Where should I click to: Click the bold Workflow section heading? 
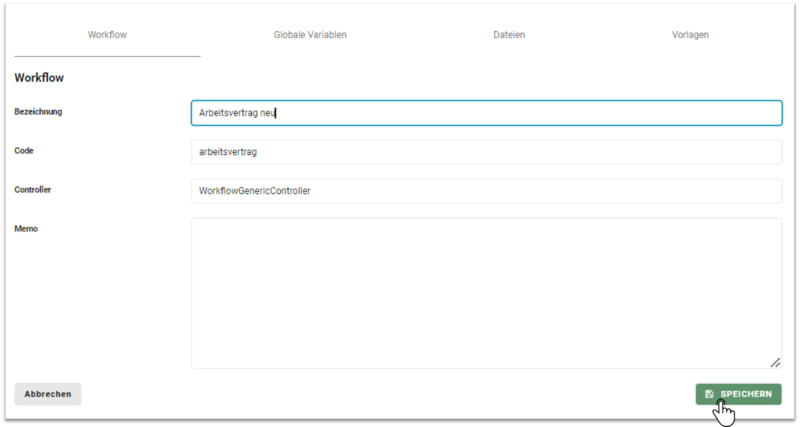tap(39, 78)
